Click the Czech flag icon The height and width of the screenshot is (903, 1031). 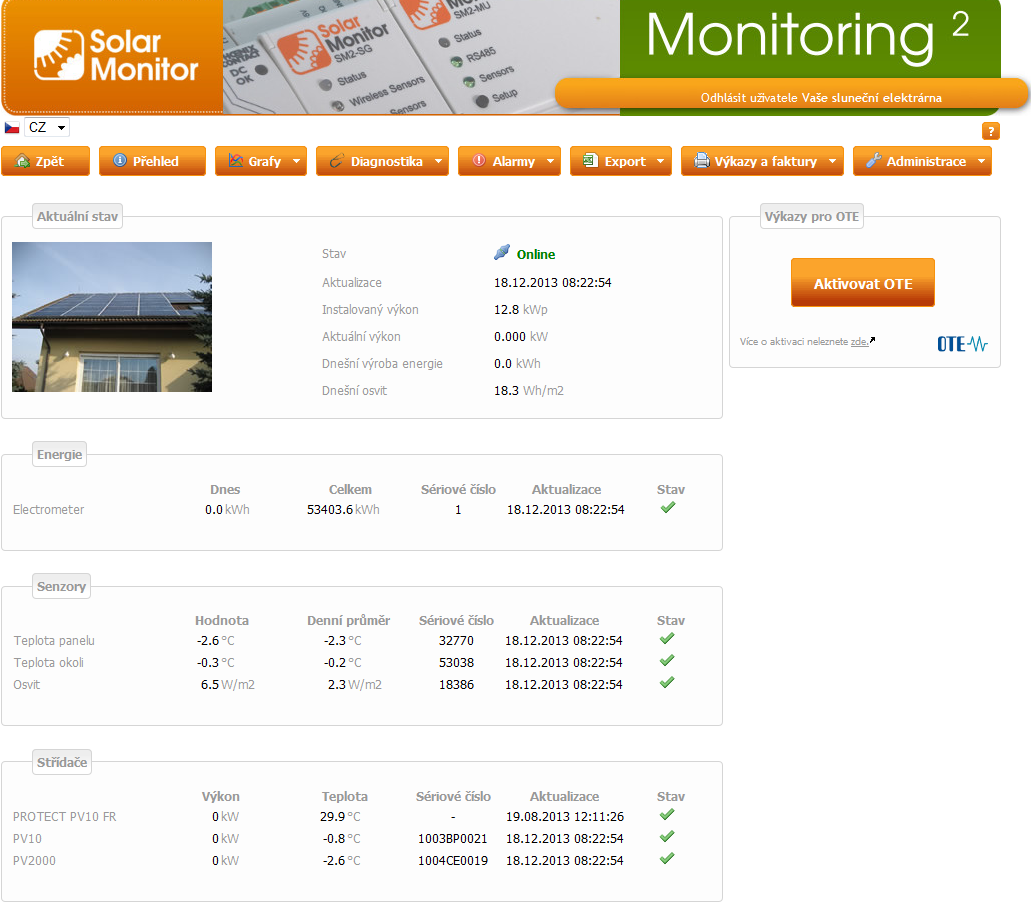pos(12,128)
